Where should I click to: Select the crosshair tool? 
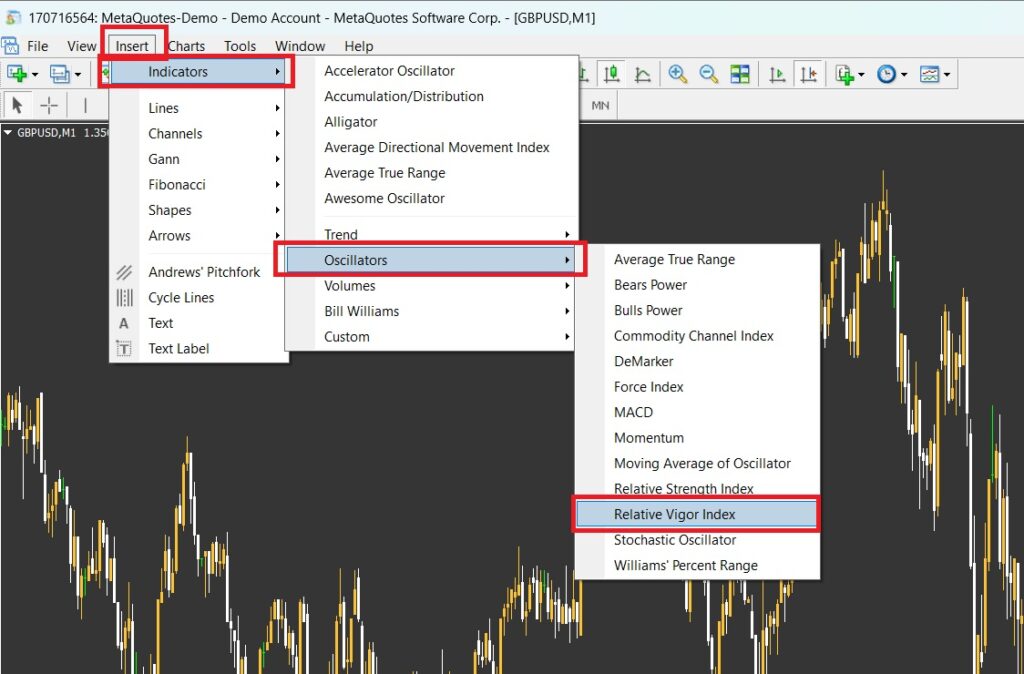pos(48,105)
